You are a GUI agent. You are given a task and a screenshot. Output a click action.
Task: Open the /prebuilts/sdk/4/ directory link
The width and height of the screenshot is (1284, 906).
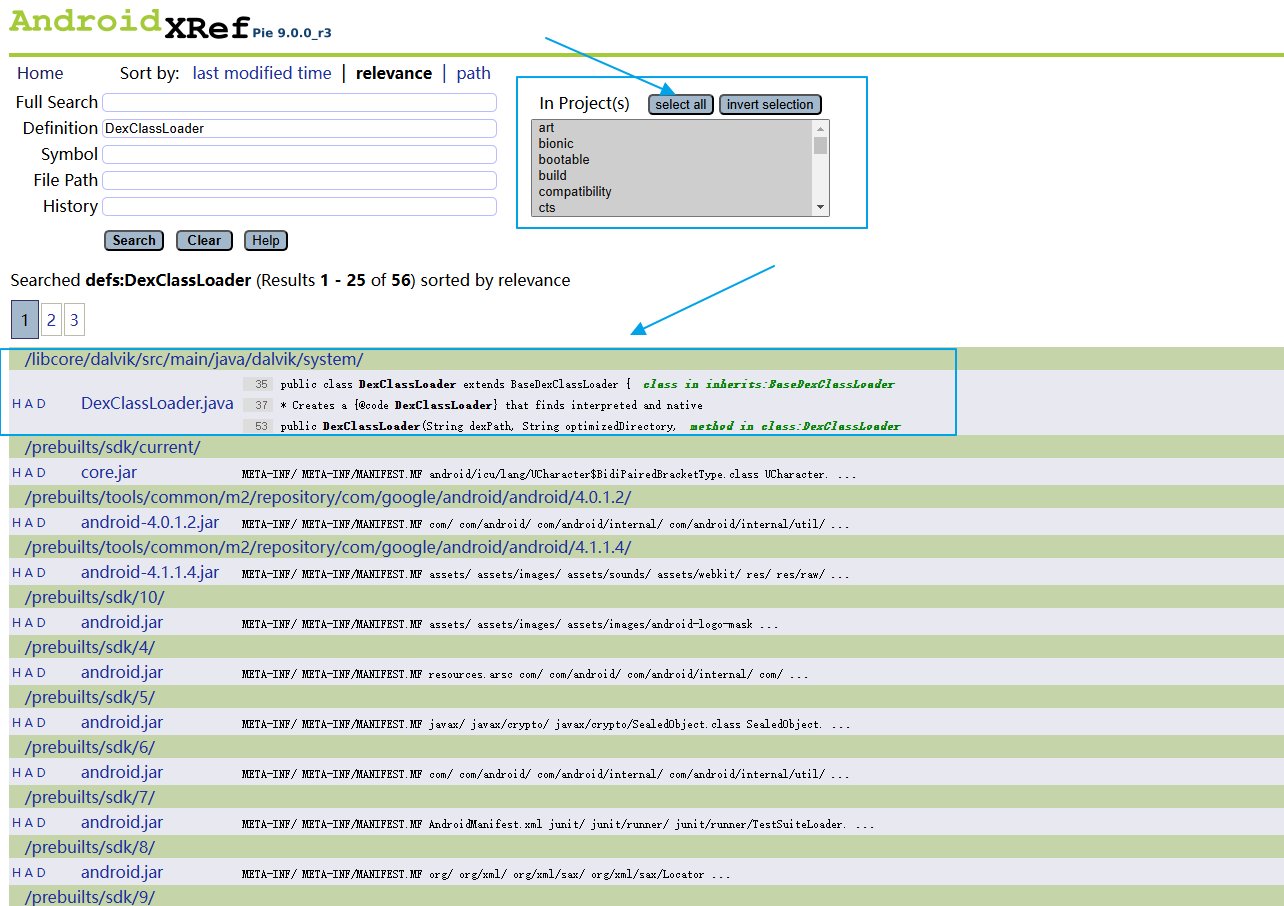coord(90,647)
